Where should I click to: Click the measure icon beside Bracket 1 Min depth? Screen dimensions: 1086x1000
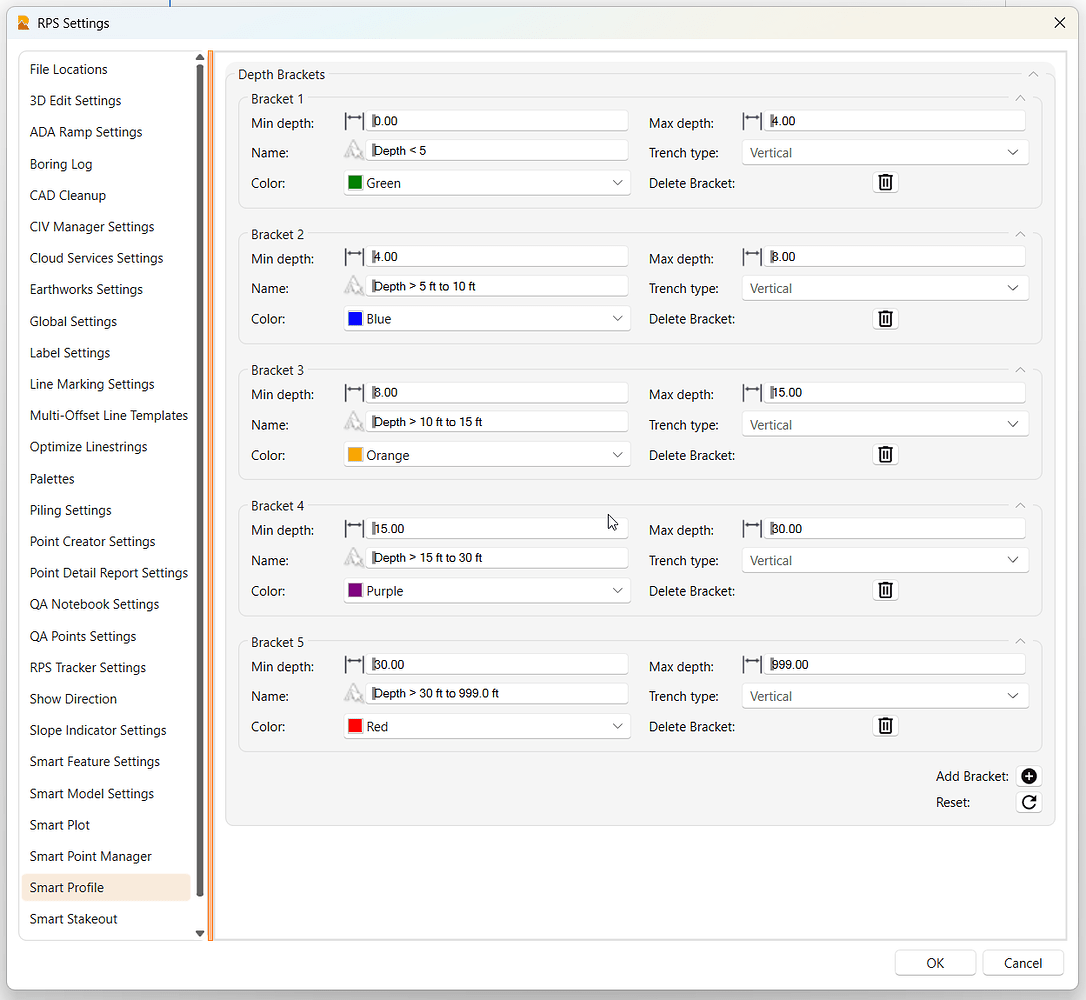[x=354, y=121]
